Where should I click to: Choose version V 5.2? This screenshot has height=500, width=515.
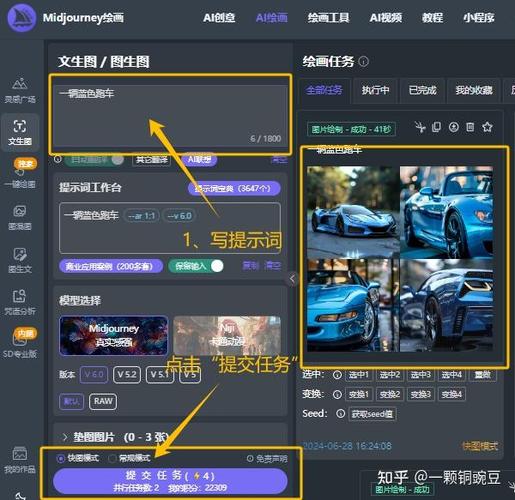127,375
